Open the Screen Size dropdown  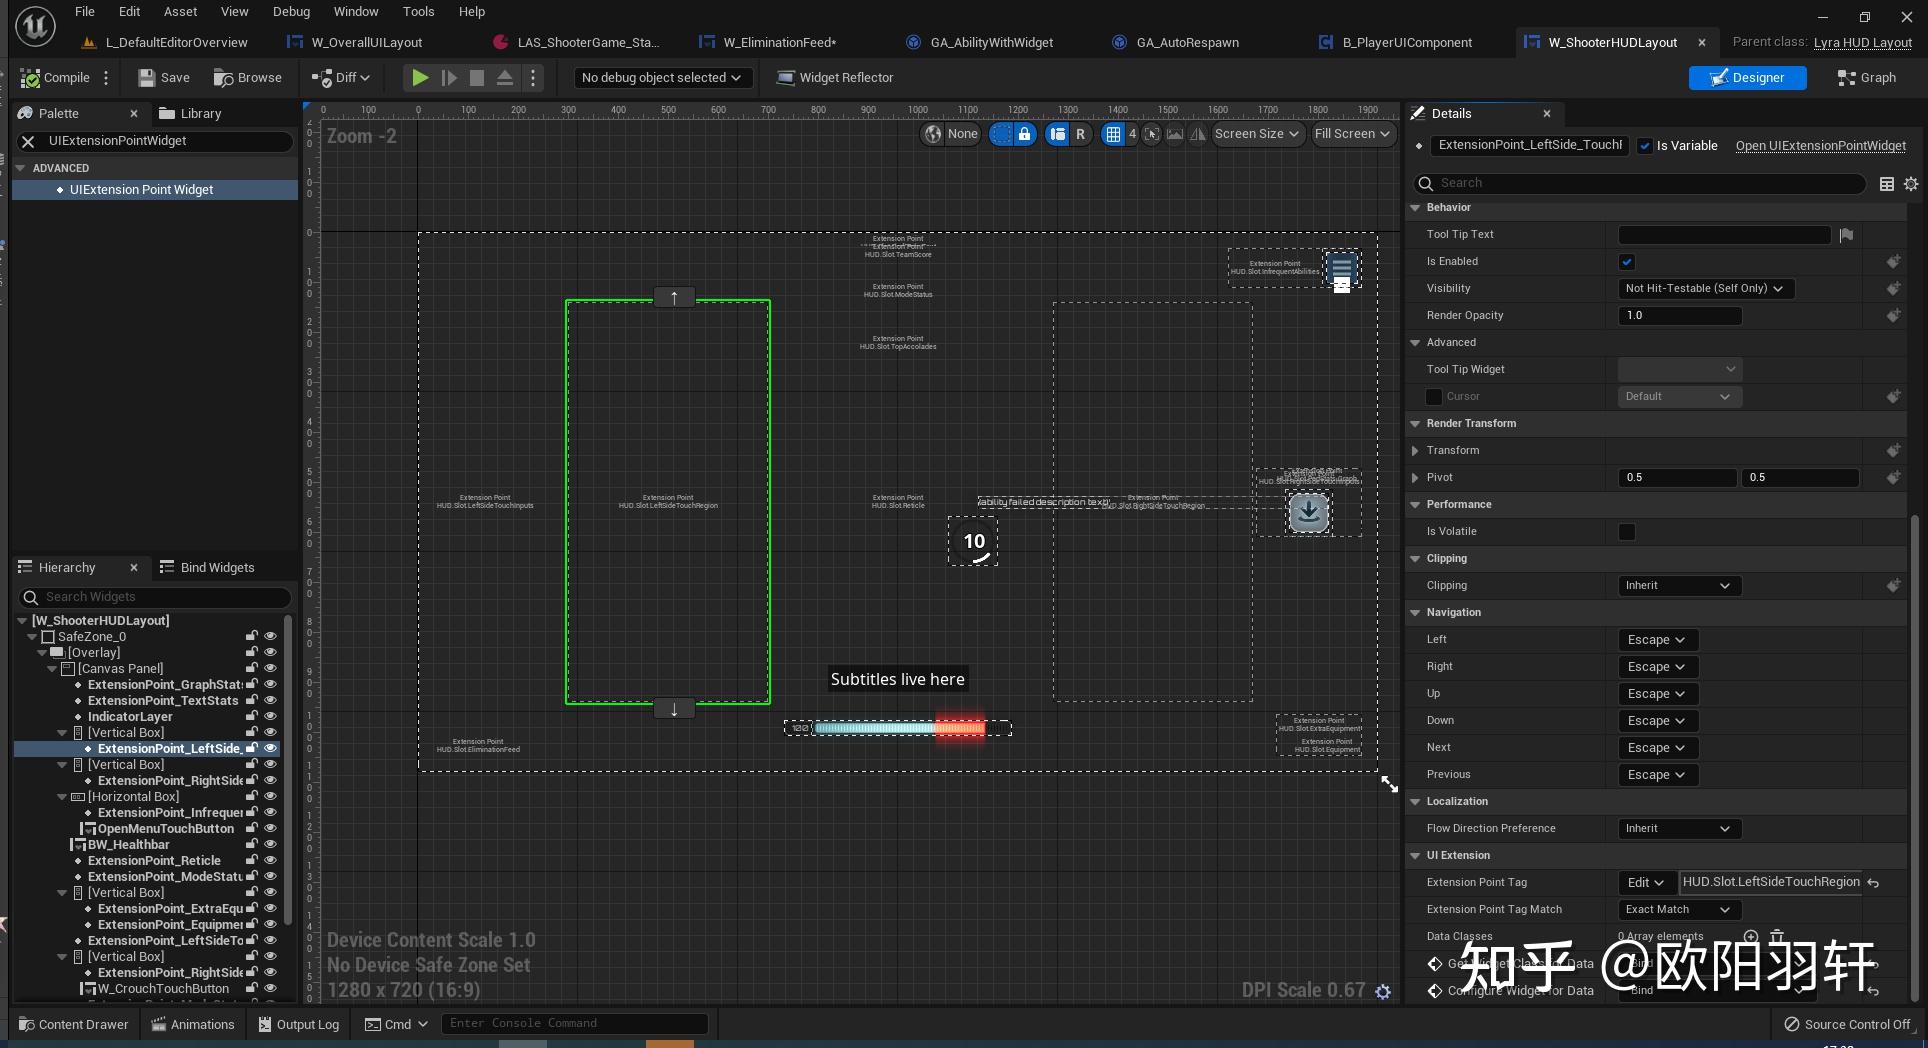click(1256, 134)
